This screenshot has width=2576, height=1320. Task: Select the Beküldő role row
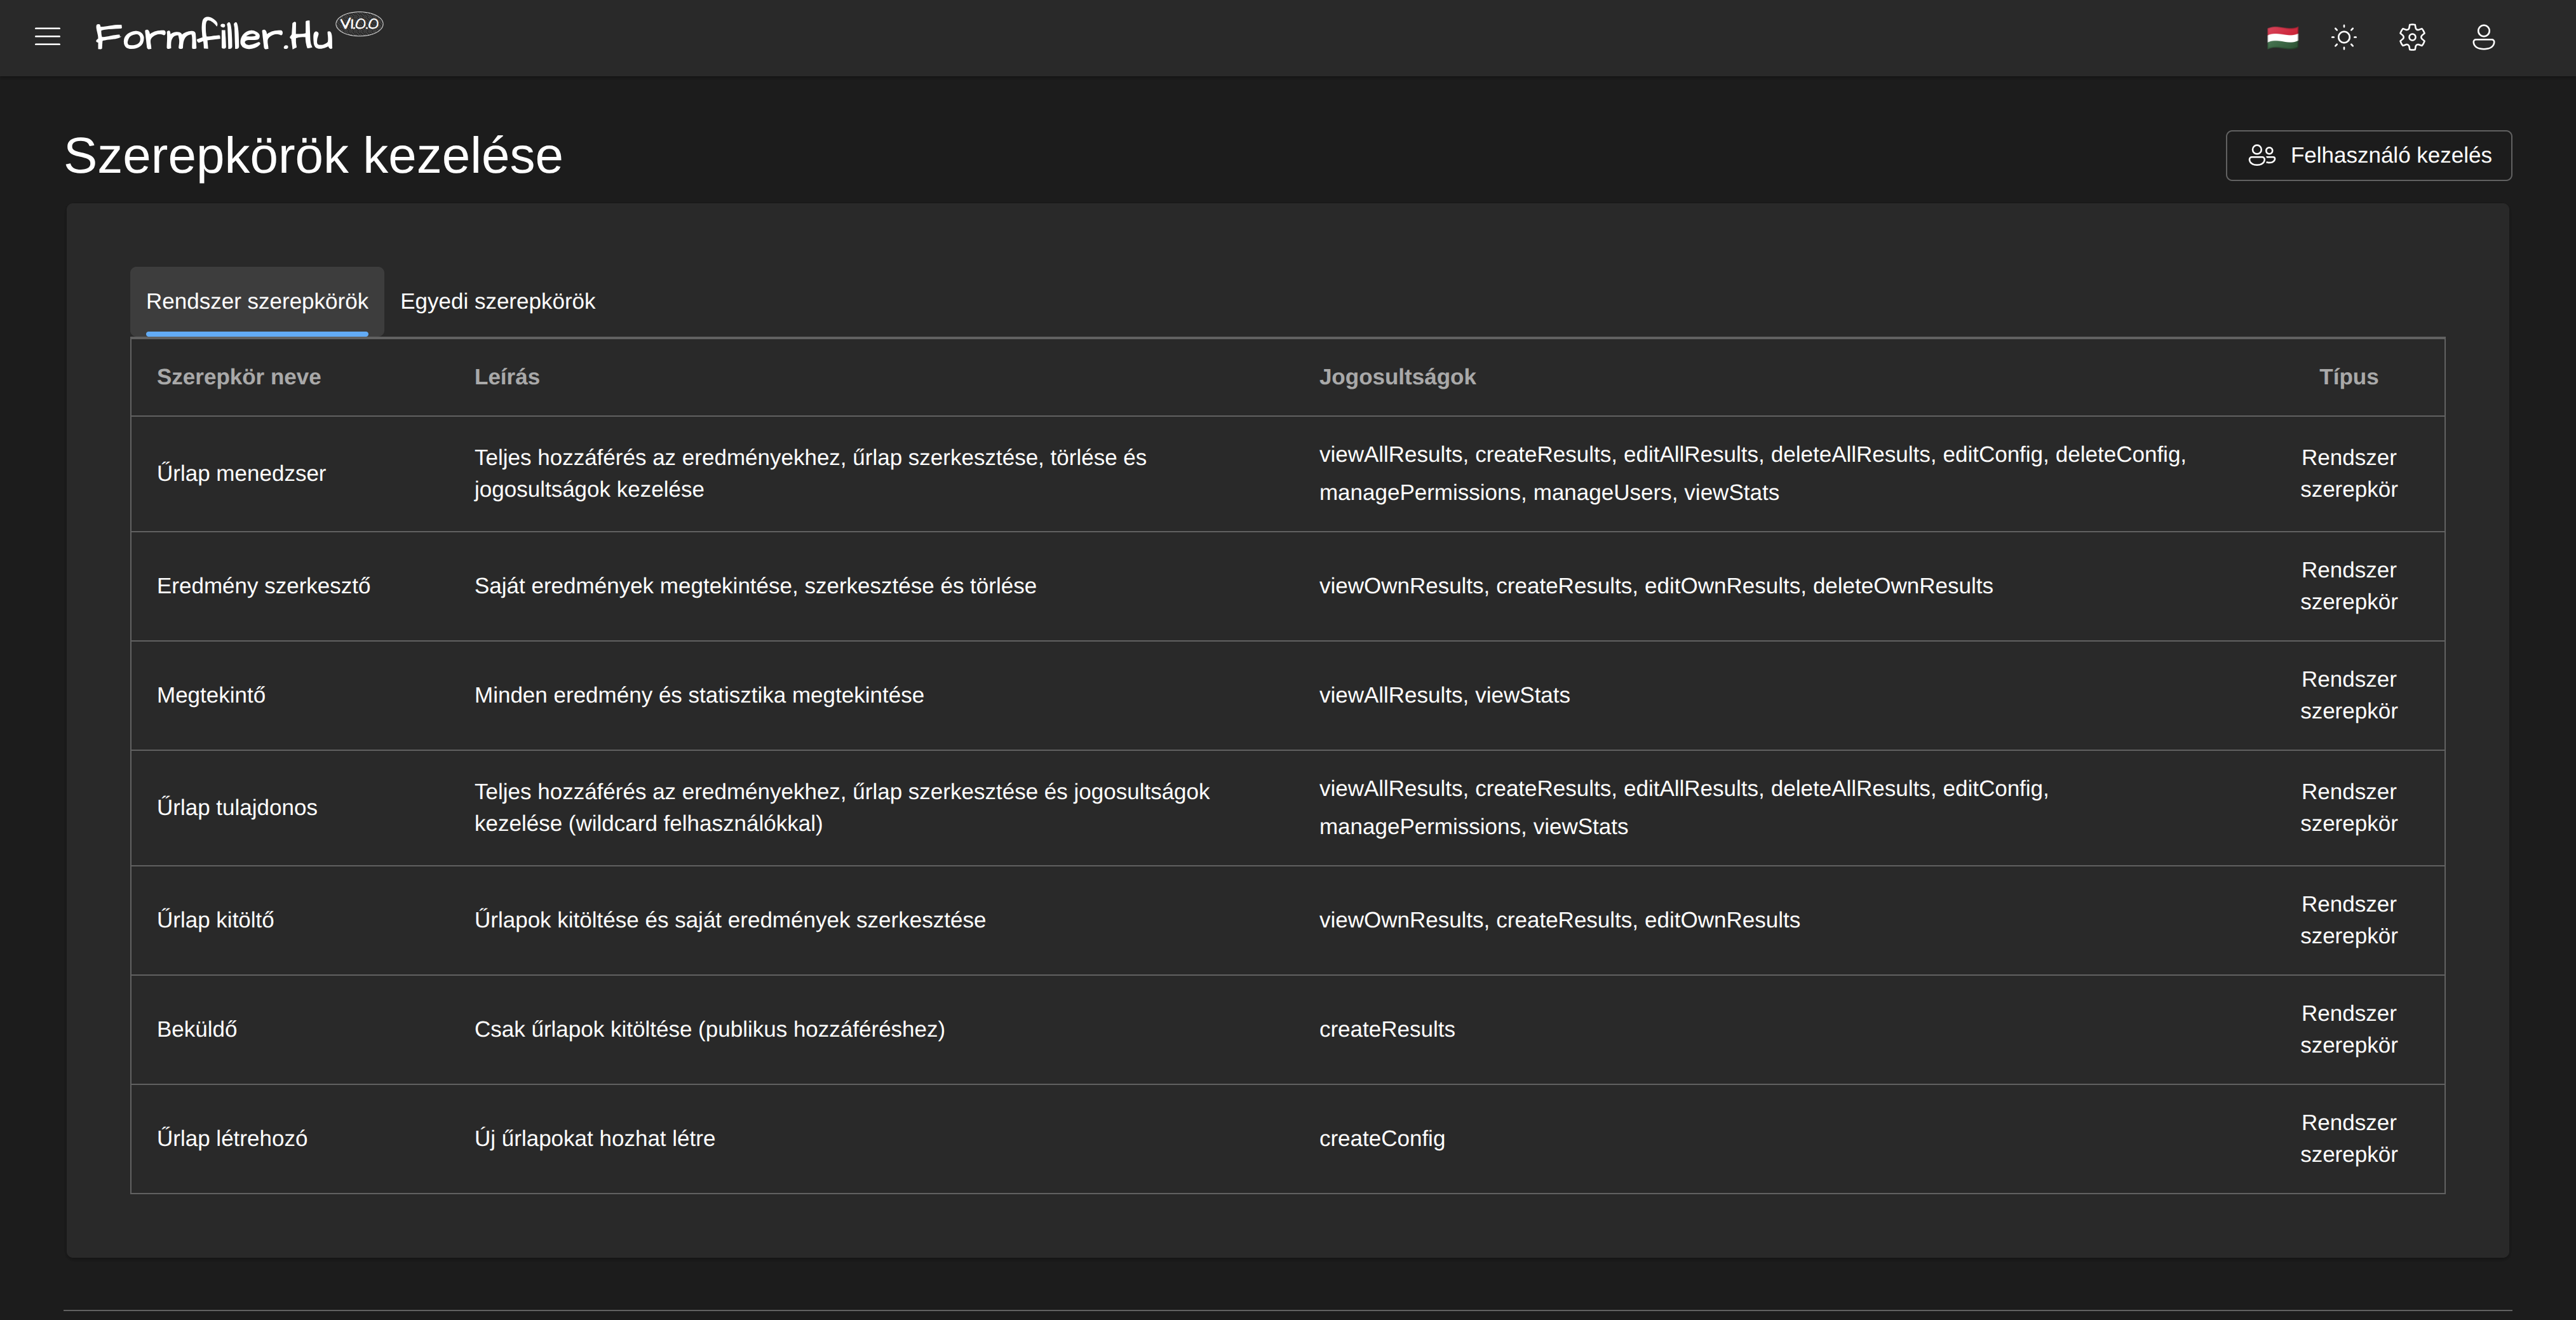197,1029
